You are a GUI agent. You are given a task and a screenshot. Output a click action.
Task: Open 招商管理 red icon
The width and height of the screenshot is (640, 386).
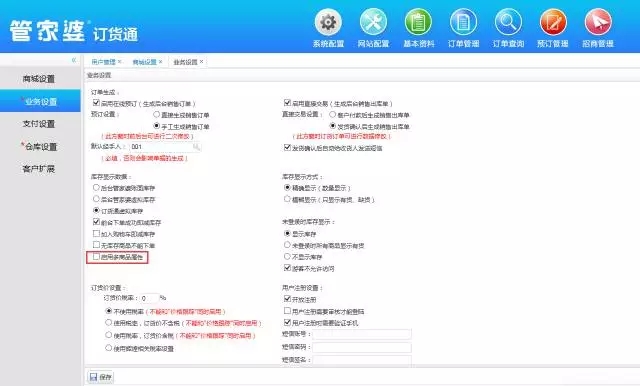click(x=598, y=22)
